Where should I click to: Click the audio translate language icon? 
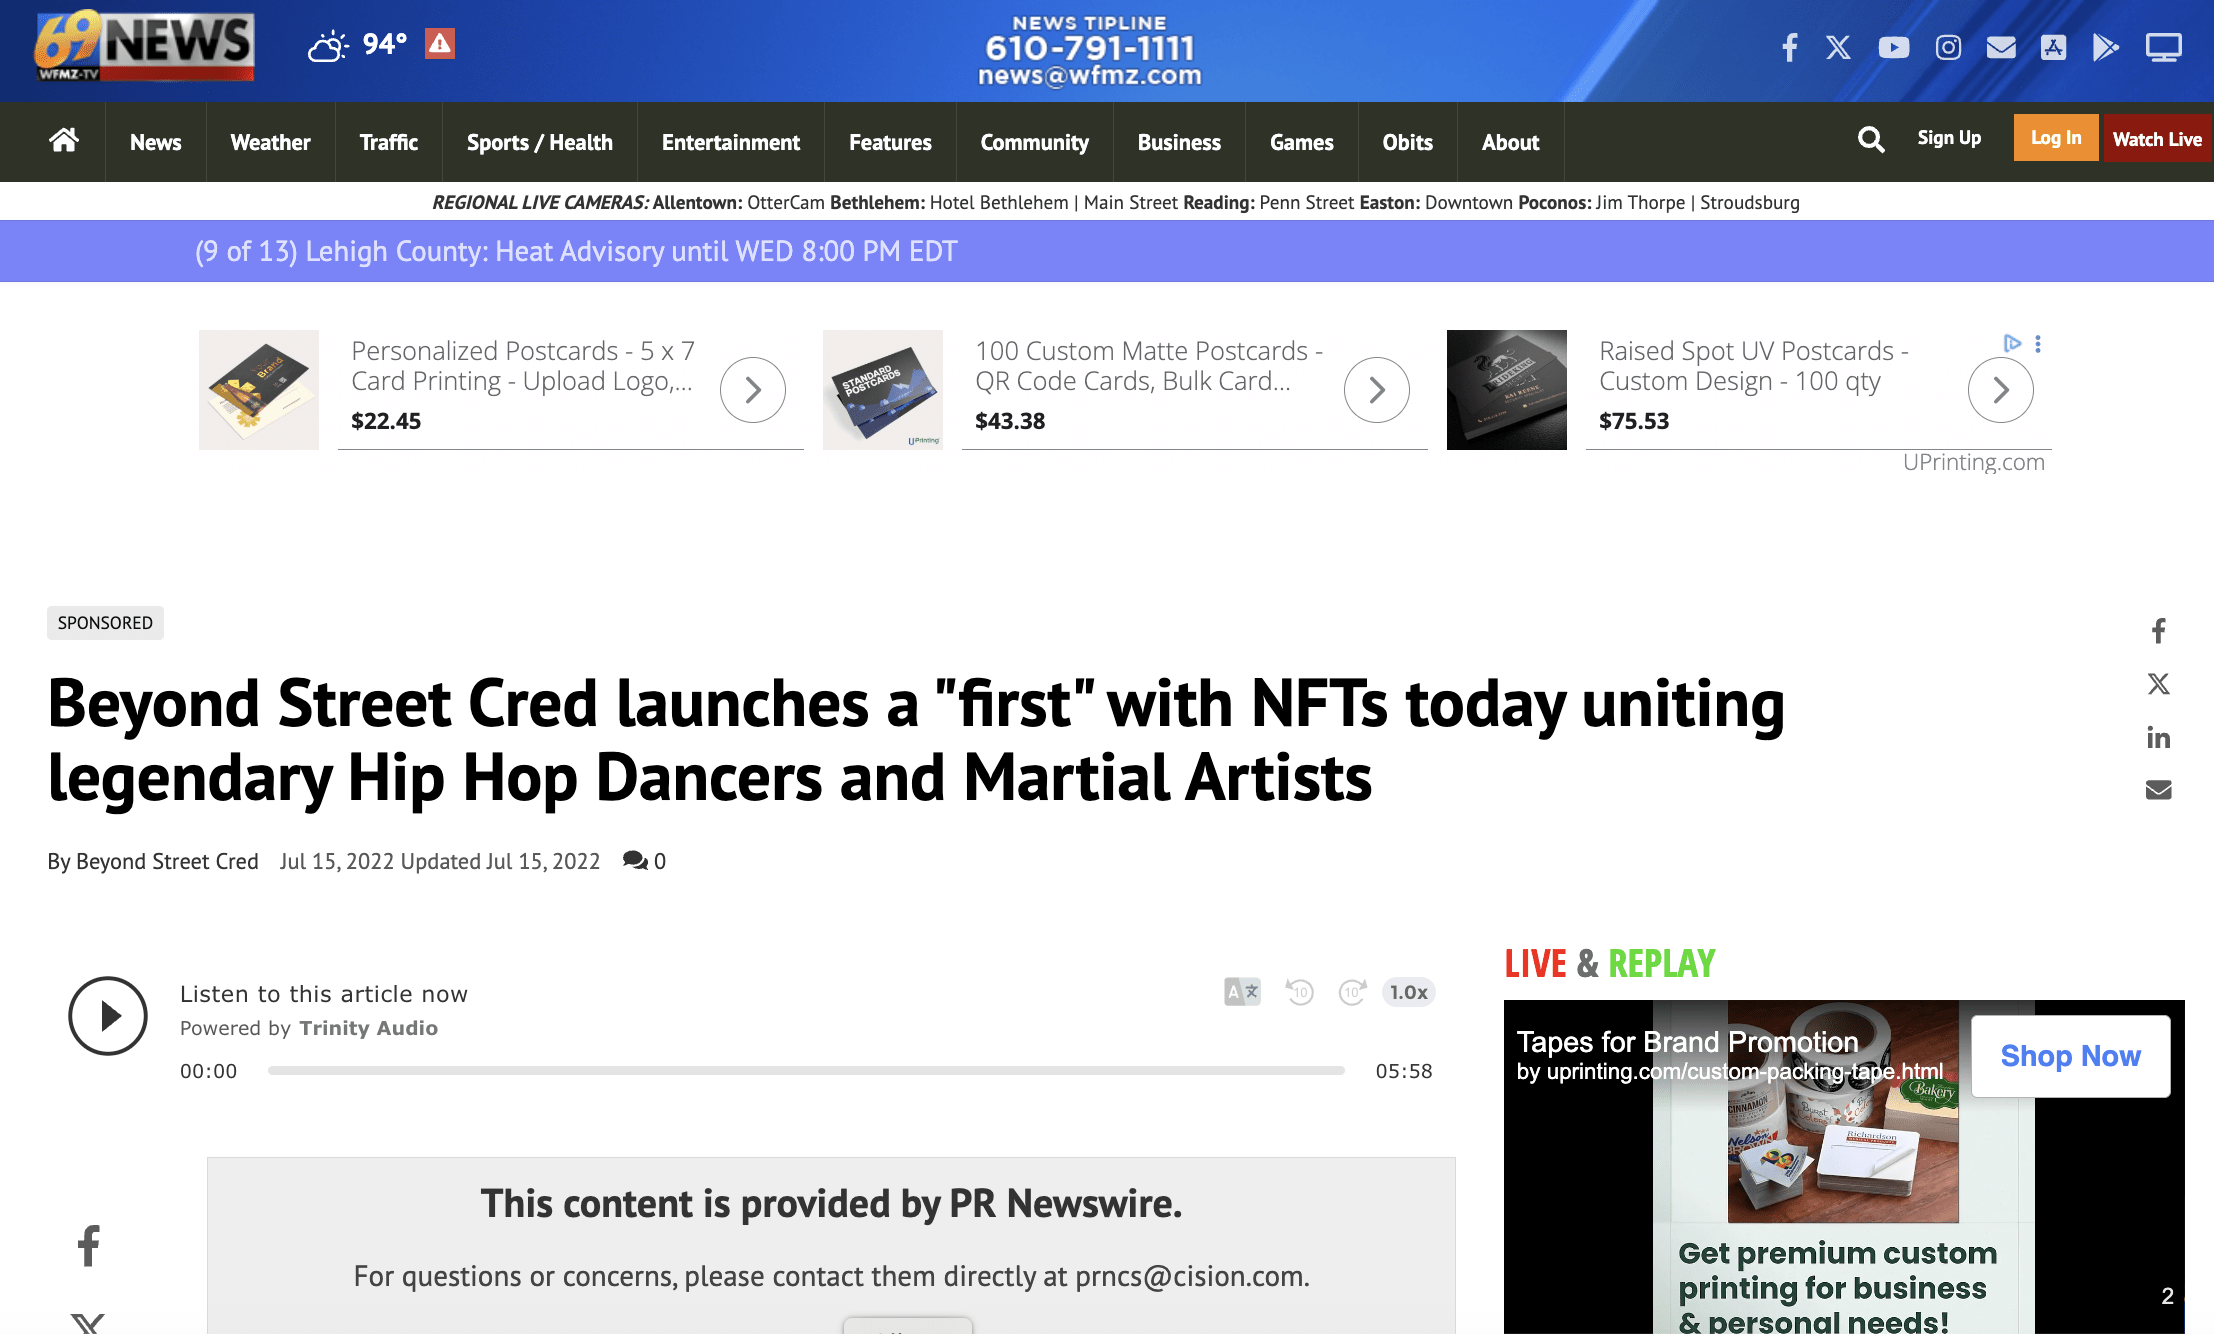pyautogui.click(x=1242, y=992)
